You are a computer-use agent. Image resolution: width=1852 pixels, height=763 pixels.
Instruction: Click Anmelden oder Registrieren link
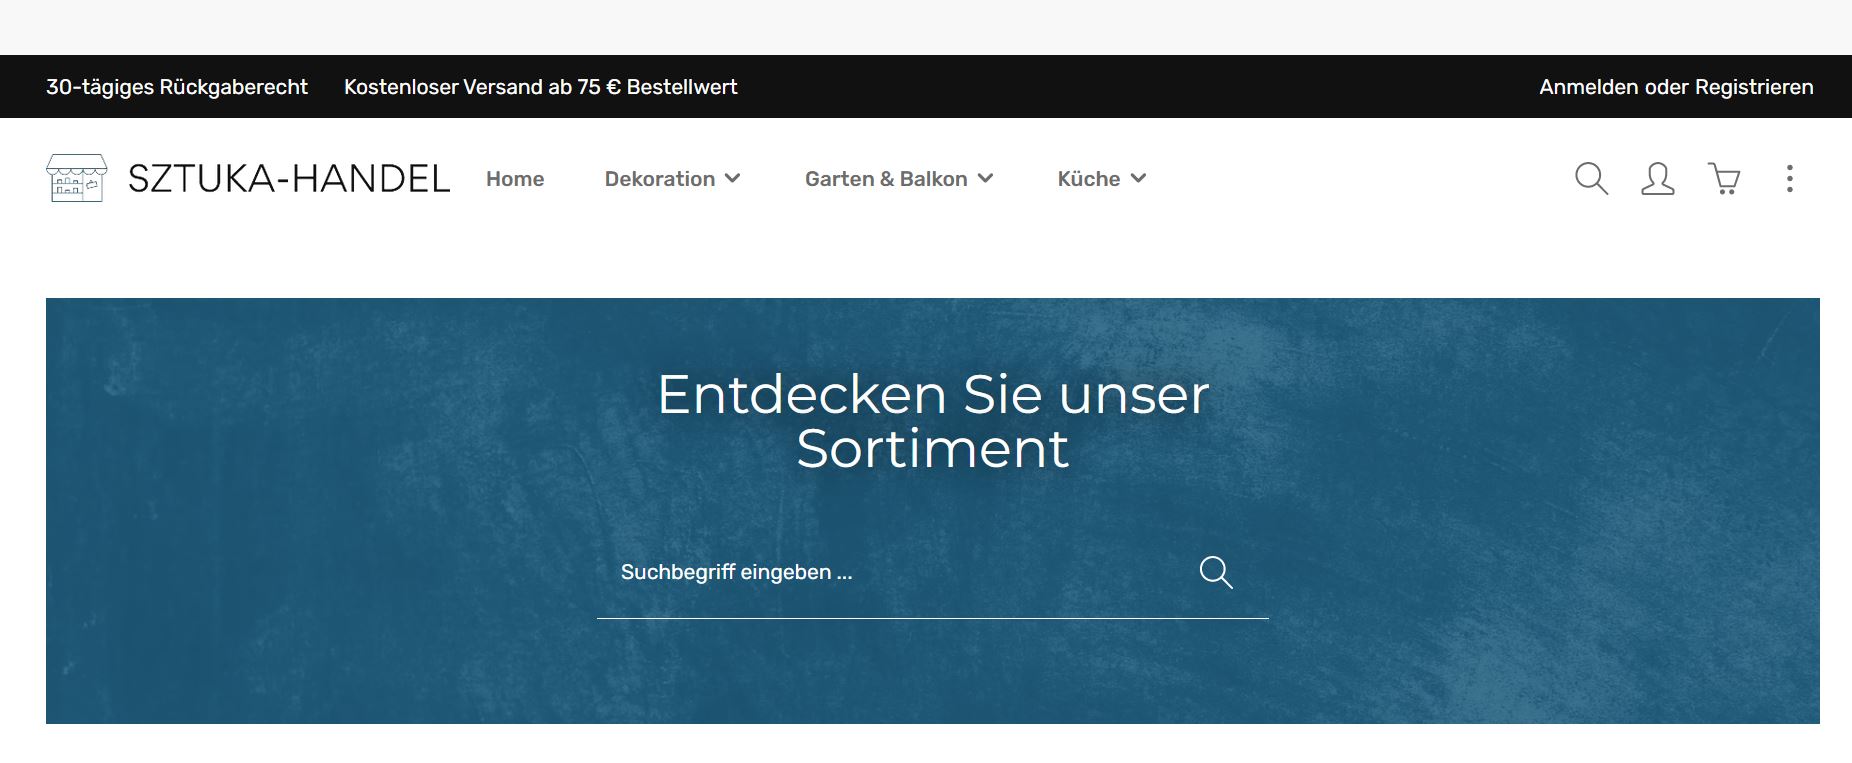pos(1676,87)
